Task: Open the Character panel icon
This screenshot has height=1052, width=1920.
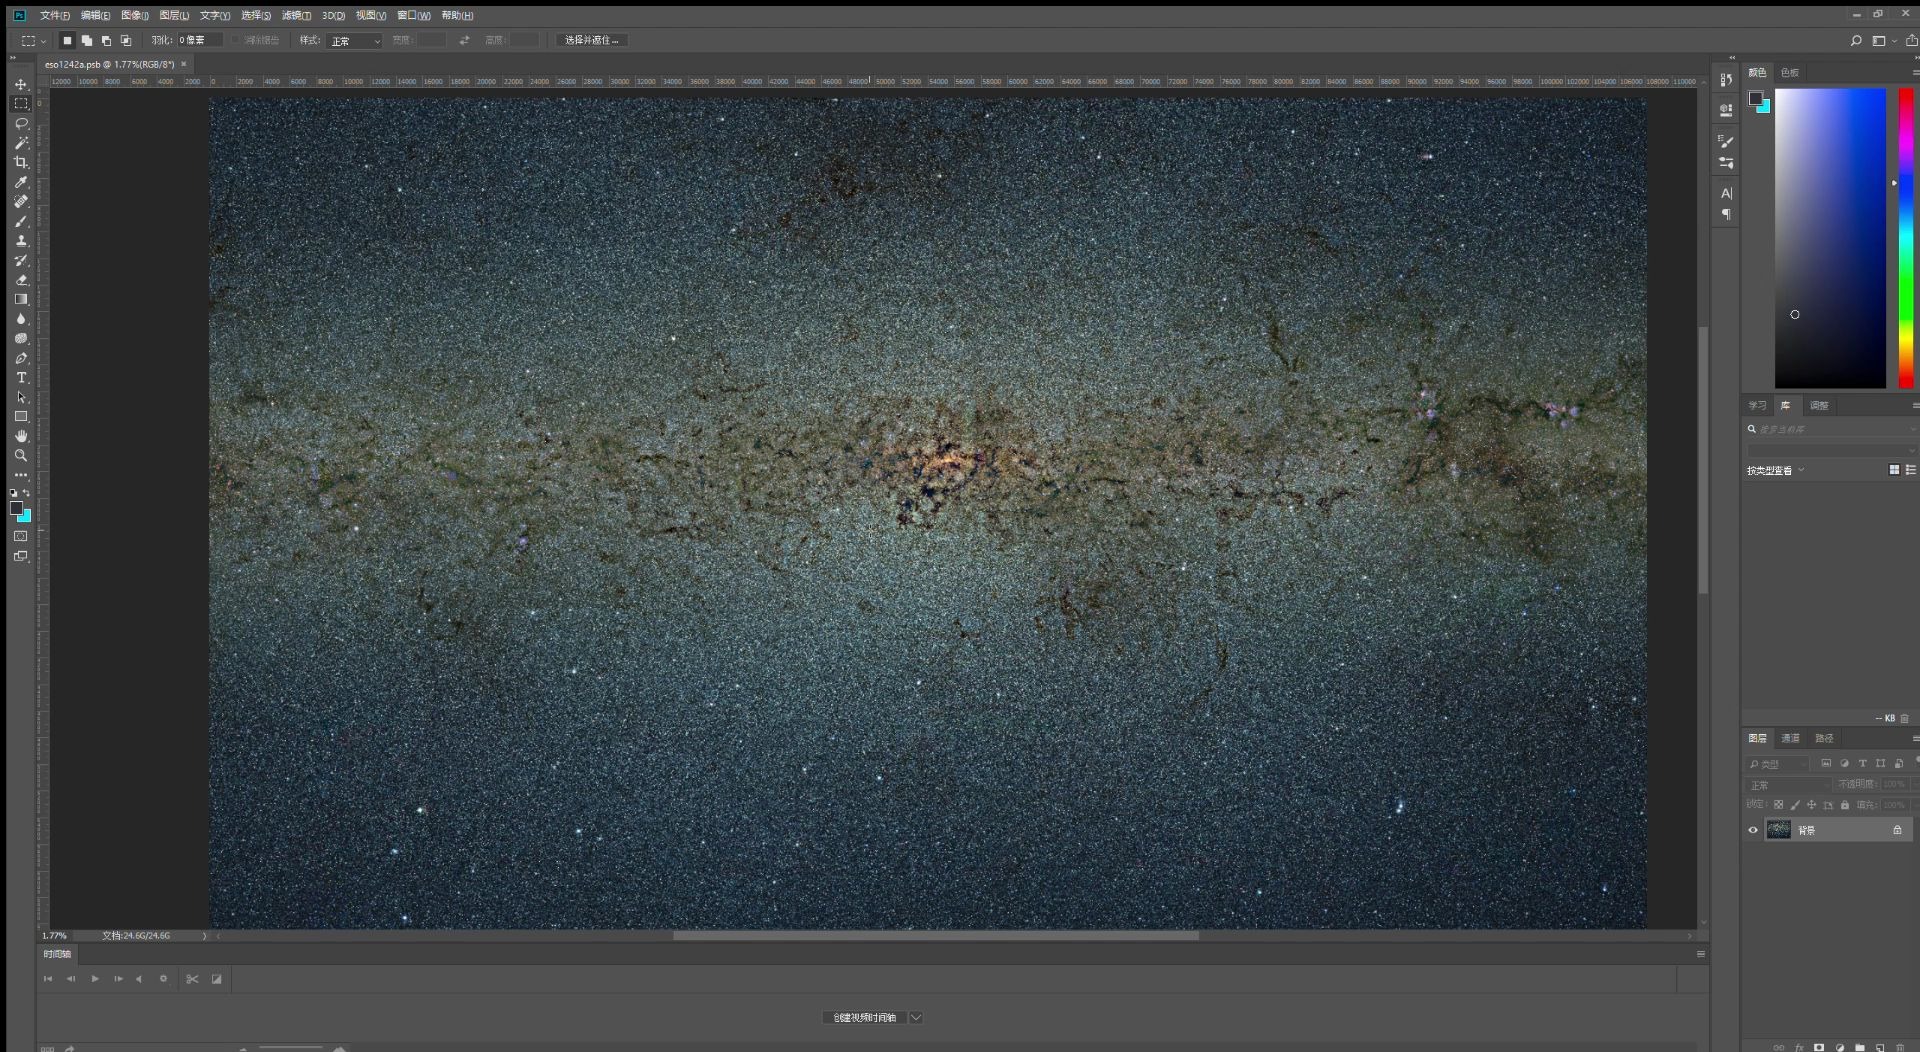Action: tap(1726, 193)
